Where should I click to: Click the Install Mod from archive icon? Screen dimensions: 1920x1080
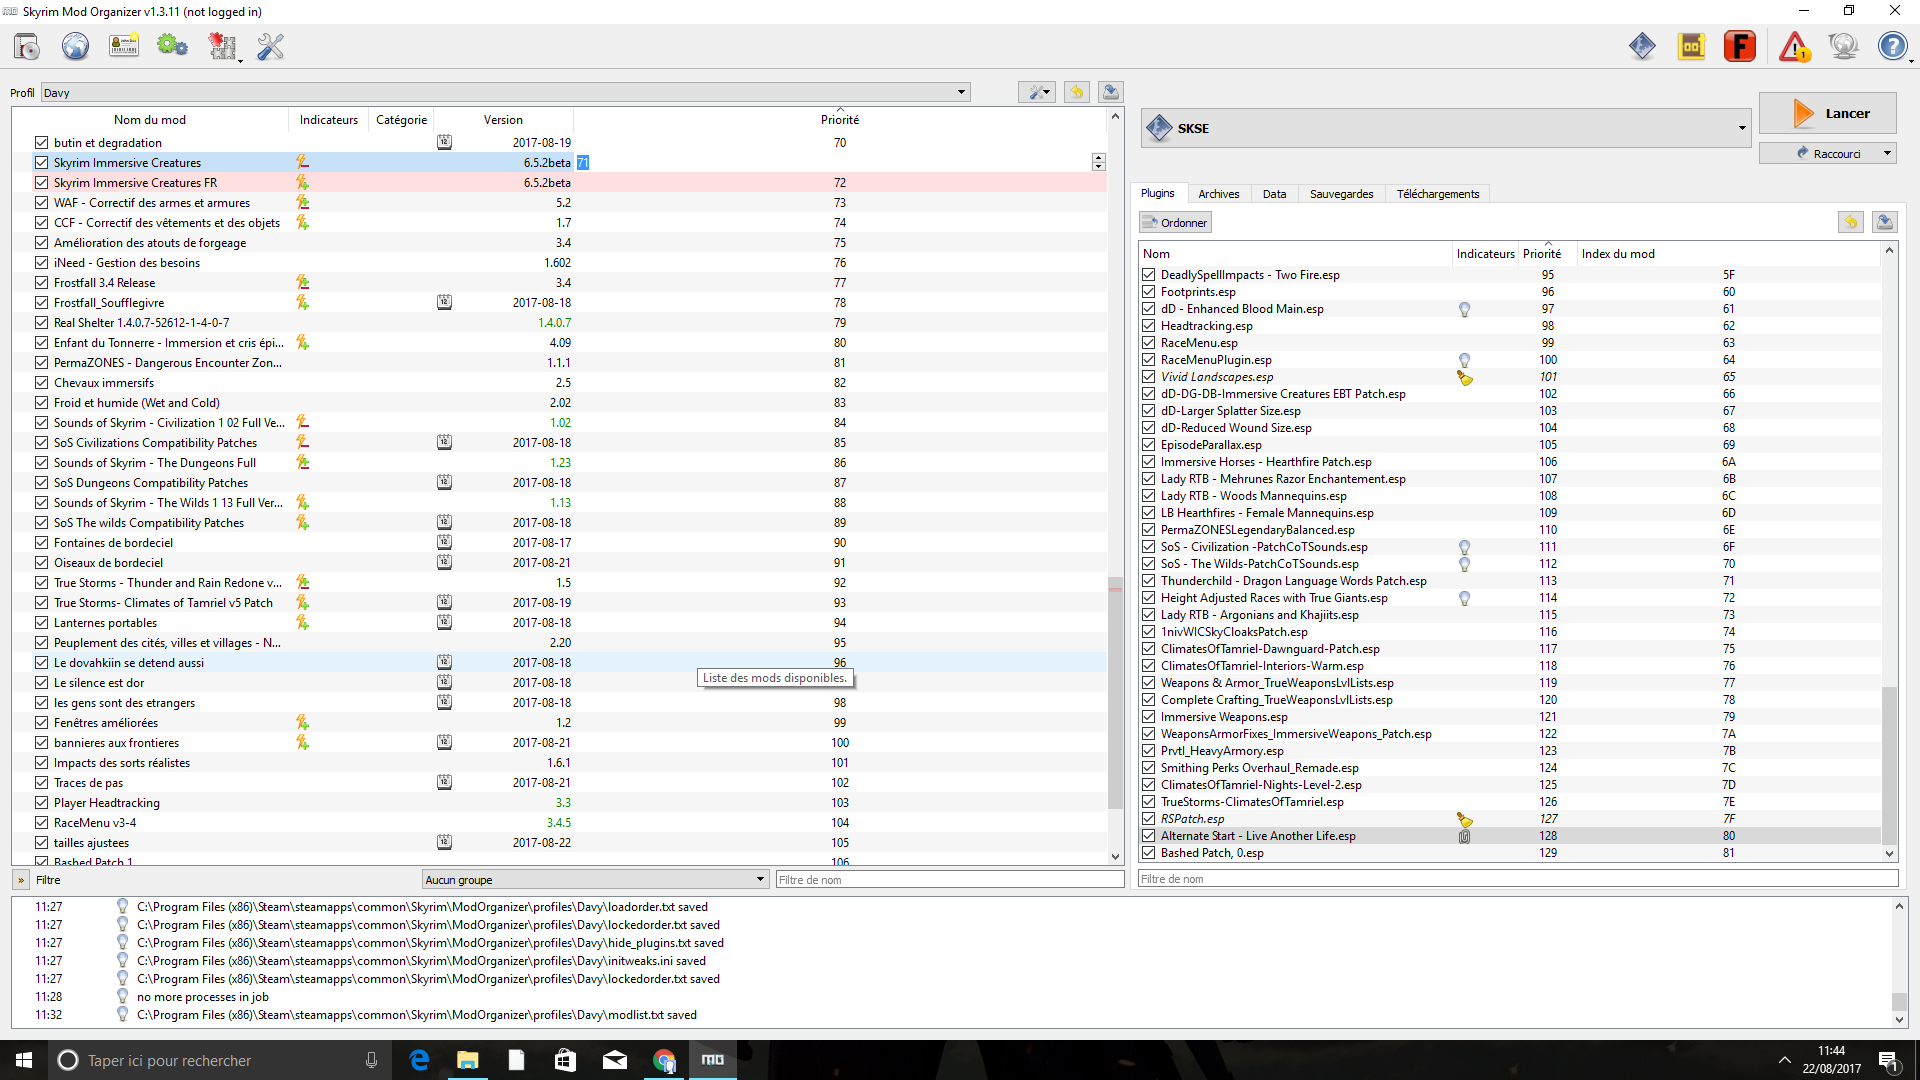click(27, 46)
